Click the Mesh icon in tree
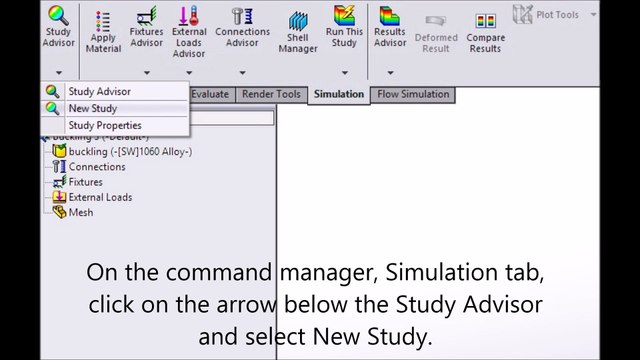The height and width of the screenshot is (360, 640). [x=59, y=212]
